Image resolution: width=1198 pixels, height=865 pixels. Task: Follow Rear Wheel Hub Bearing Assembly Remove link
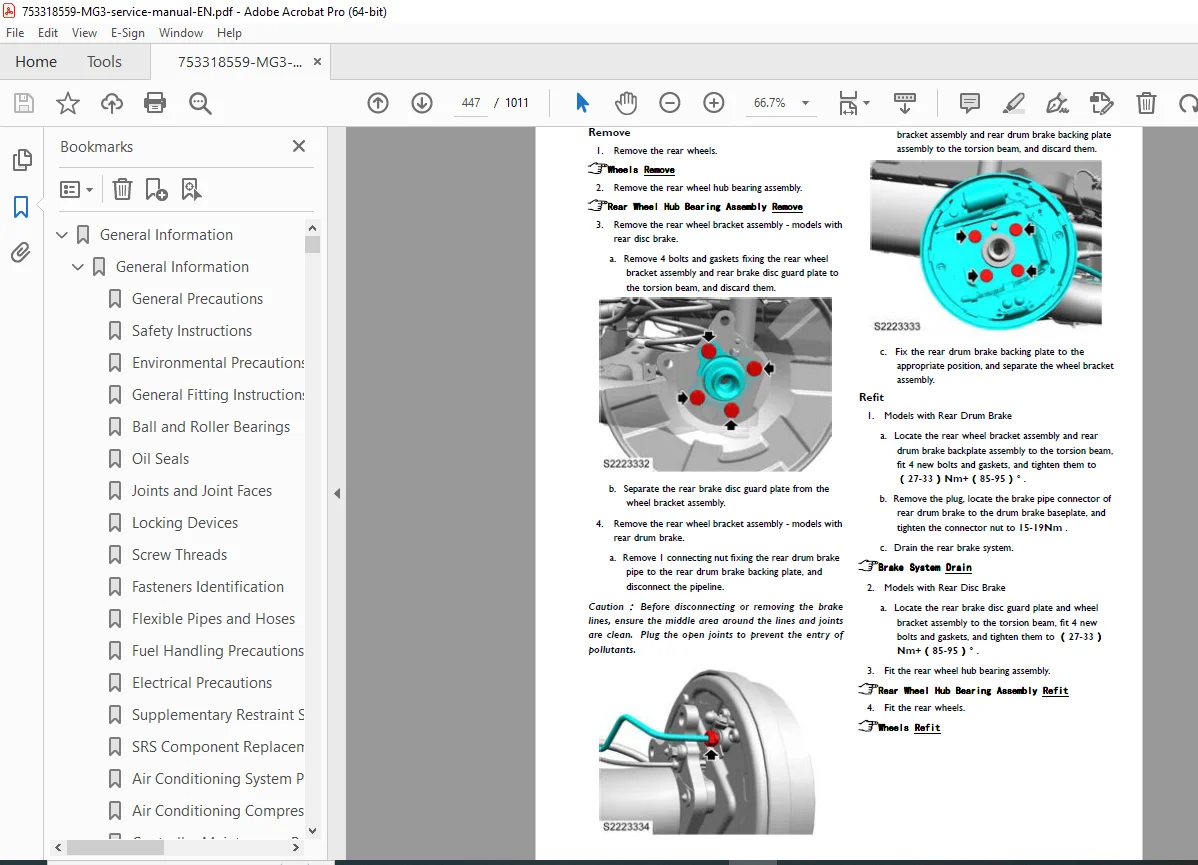[x=705, y=206]
